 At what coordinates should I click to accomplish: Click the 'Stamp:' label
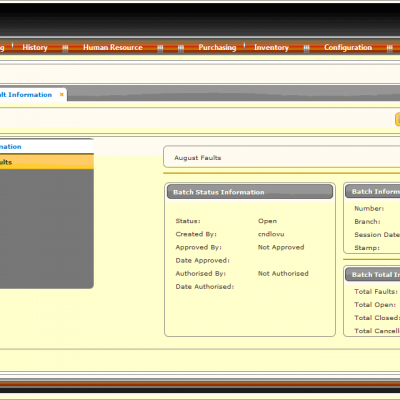(367, 248)
